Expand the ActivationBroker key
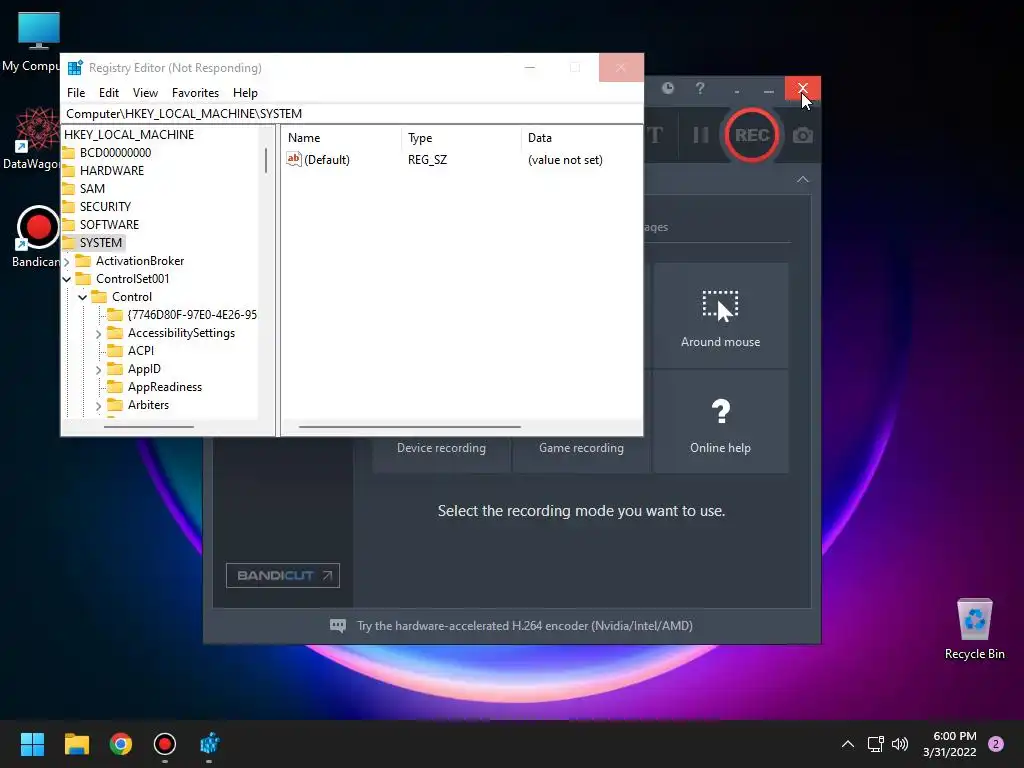This screenshot has width=1024, height=768. pos(67,261)
